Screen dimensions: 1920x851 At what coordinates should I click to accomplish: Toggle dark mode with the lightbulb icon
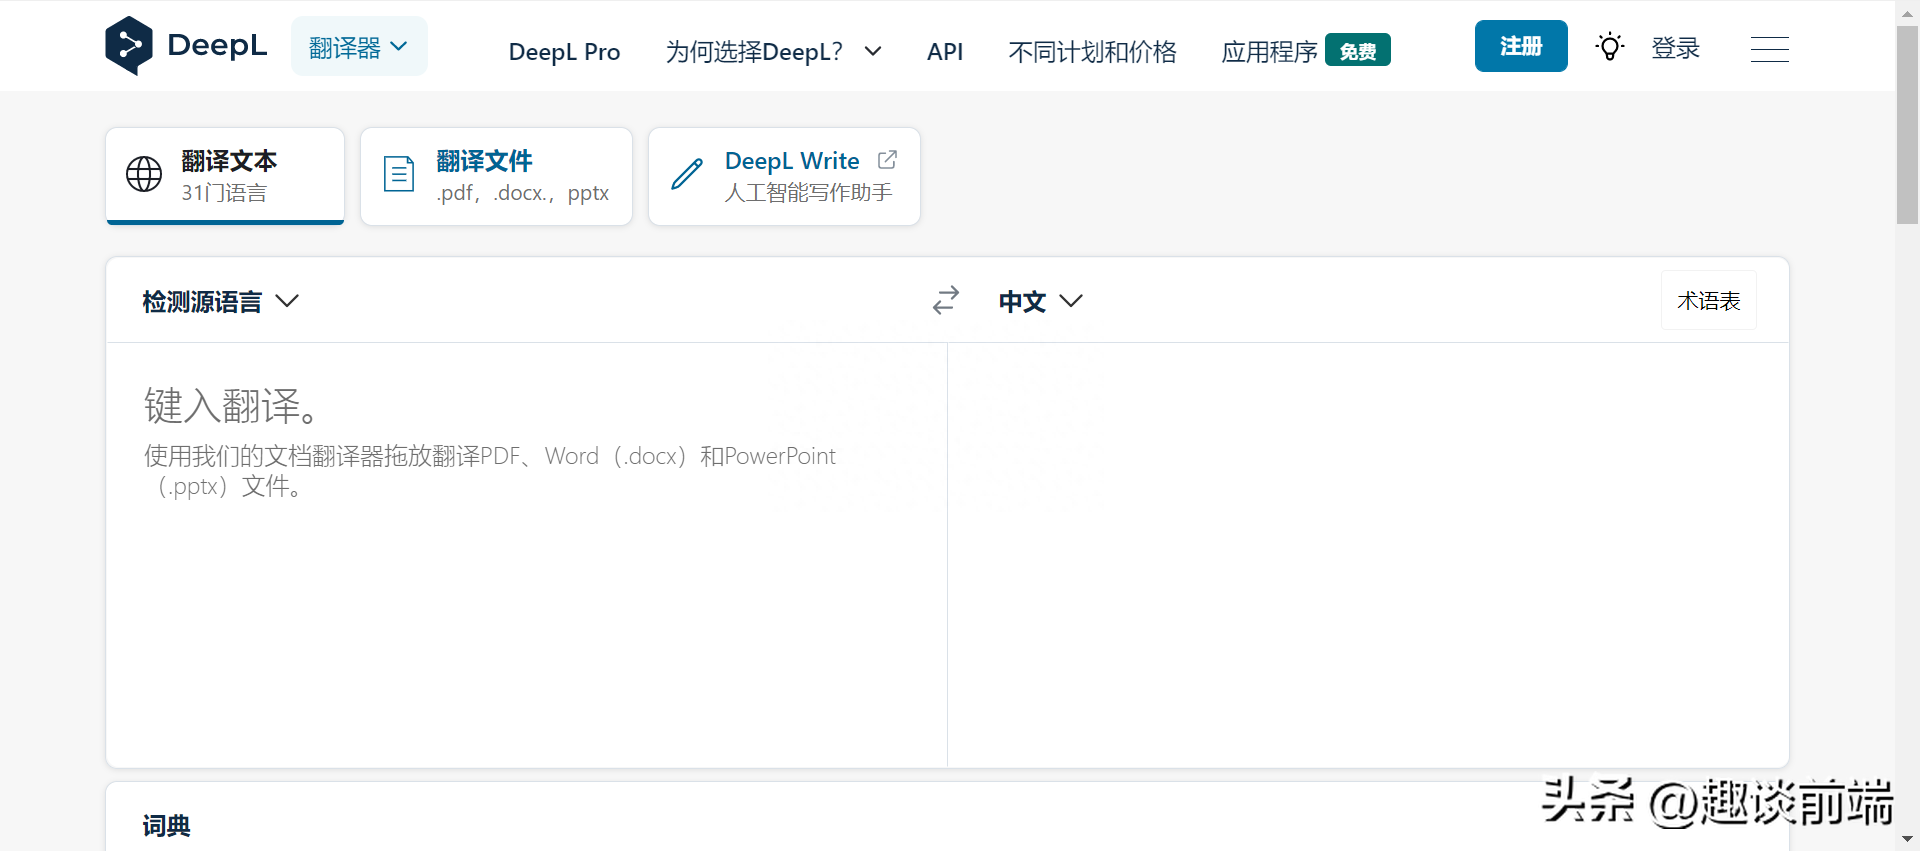tap(1610, 47)
